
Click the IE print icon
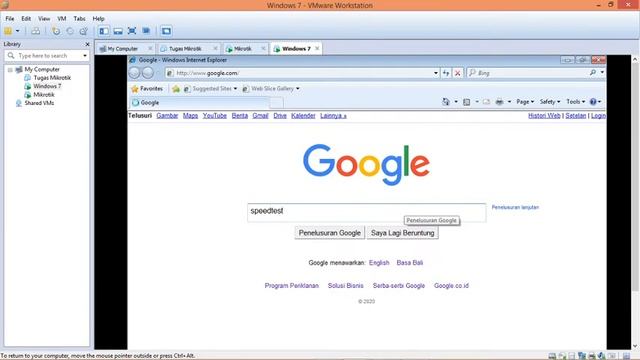click(x=499, y=102)
